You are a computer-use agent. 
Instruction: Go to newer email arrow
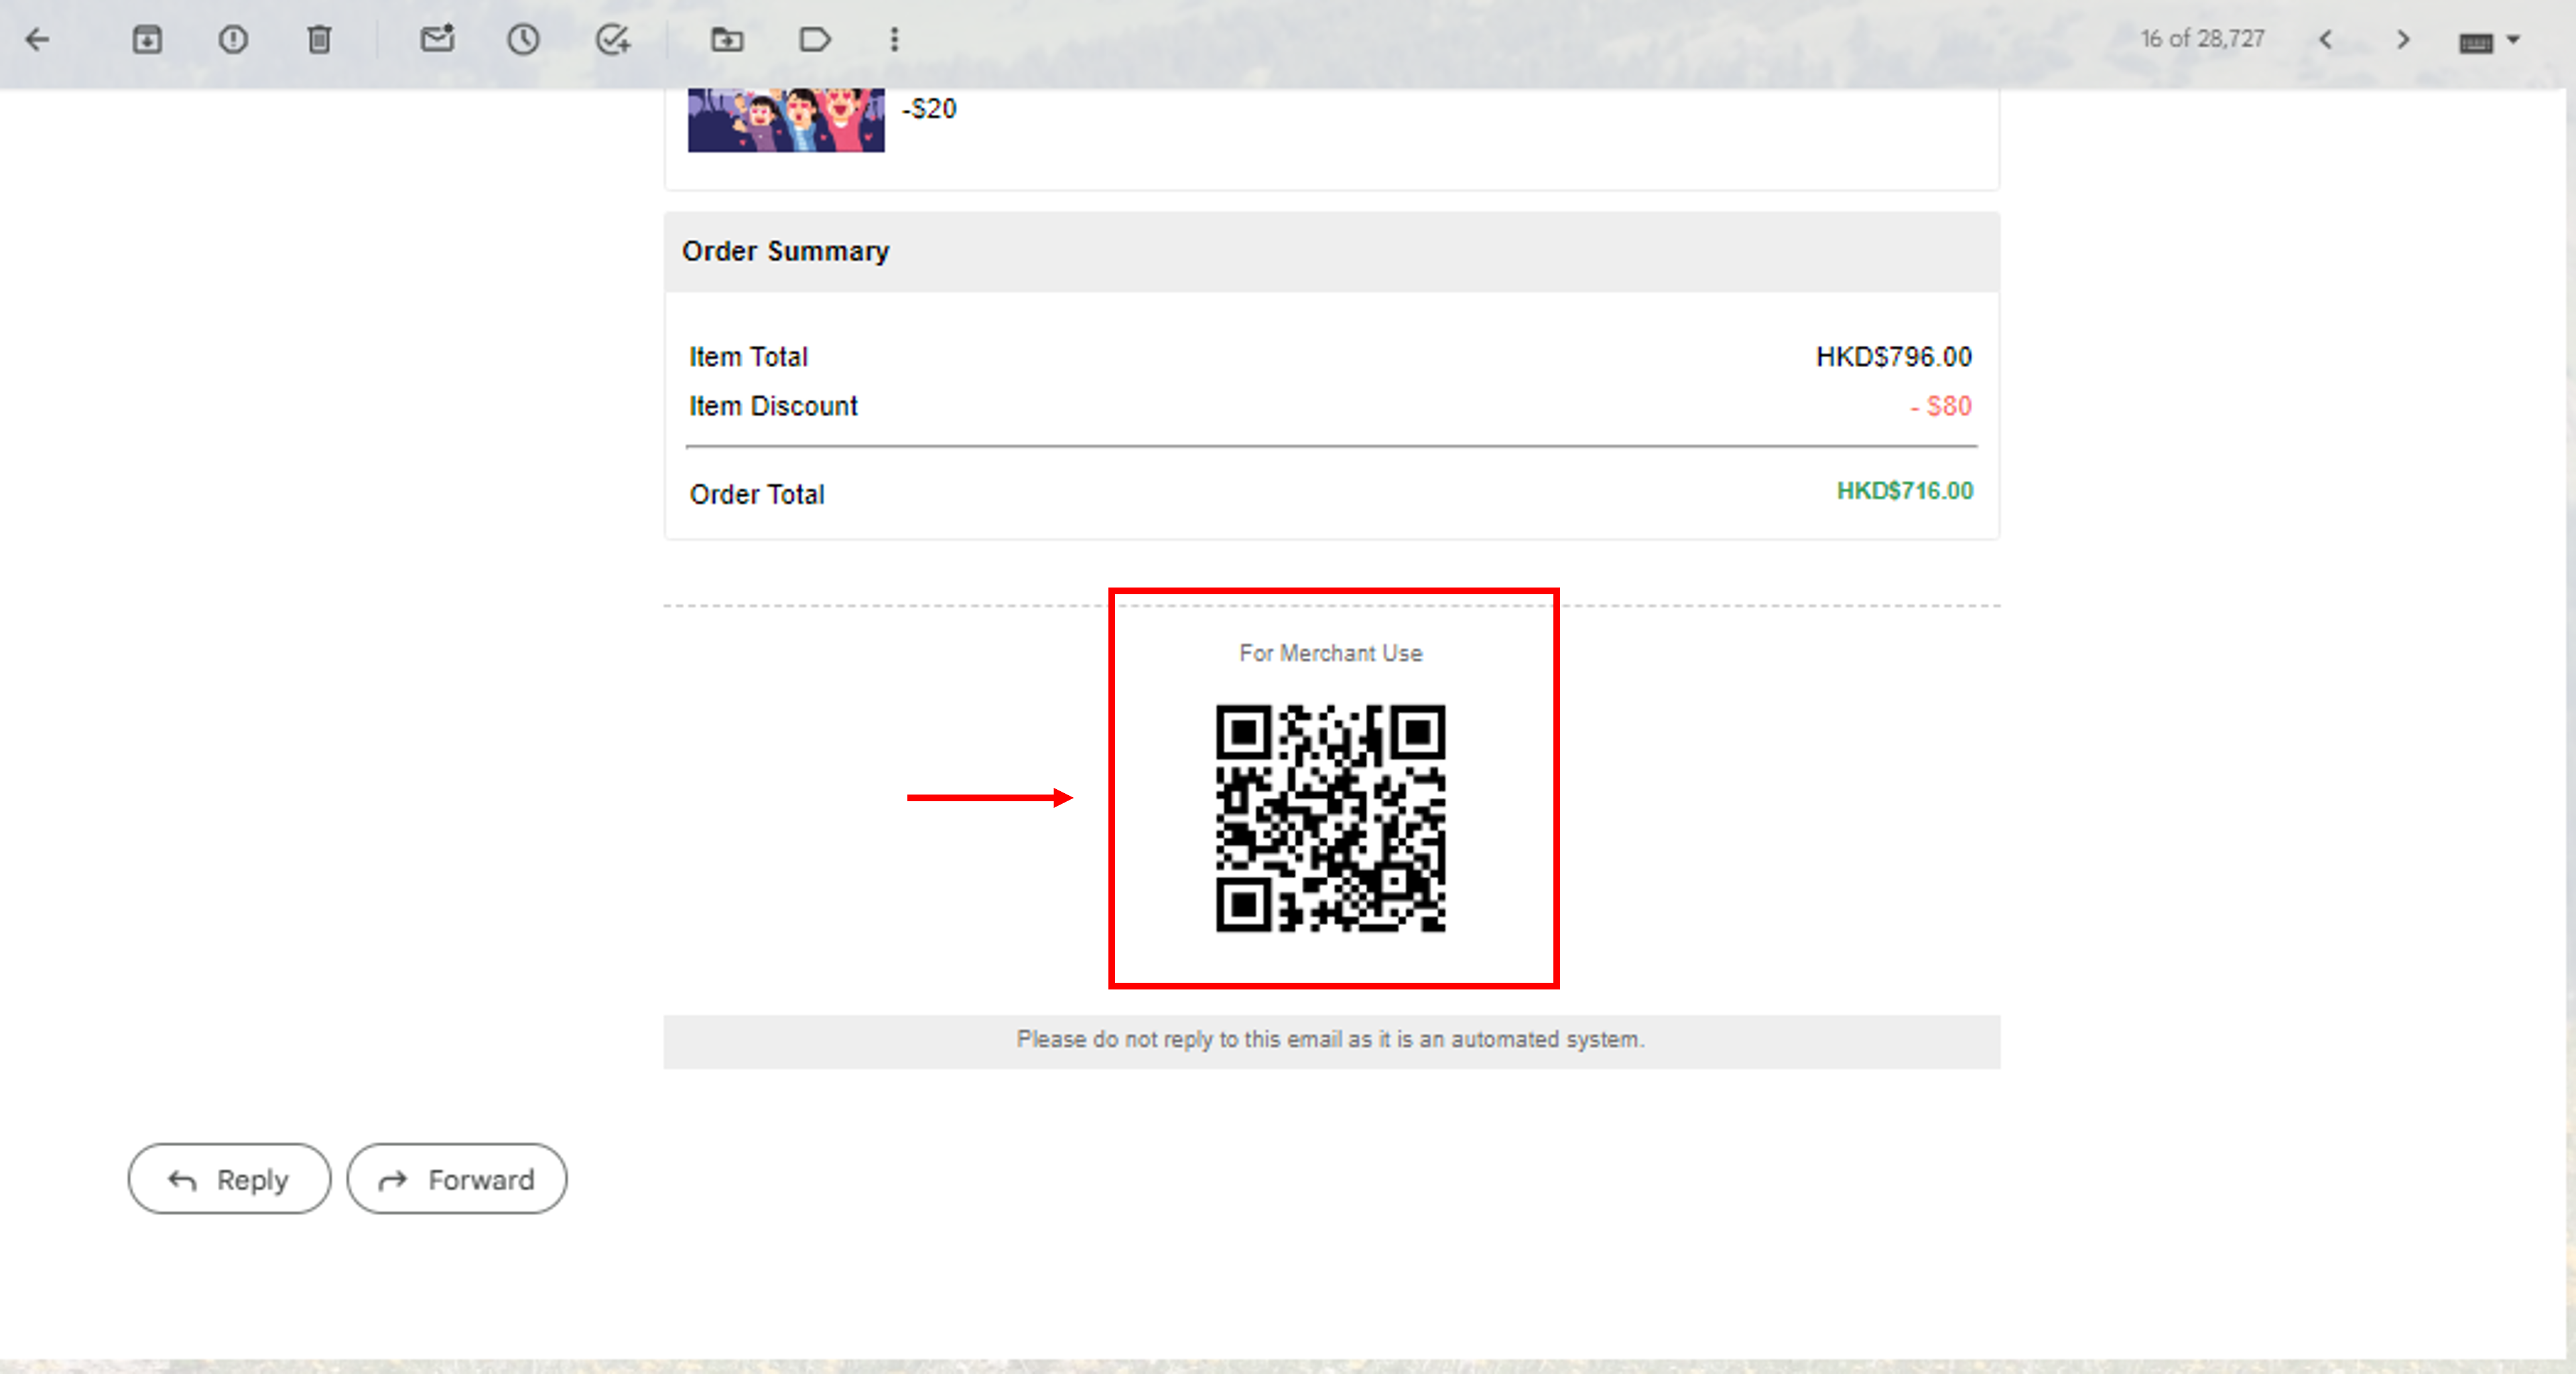coord(2326,40)
